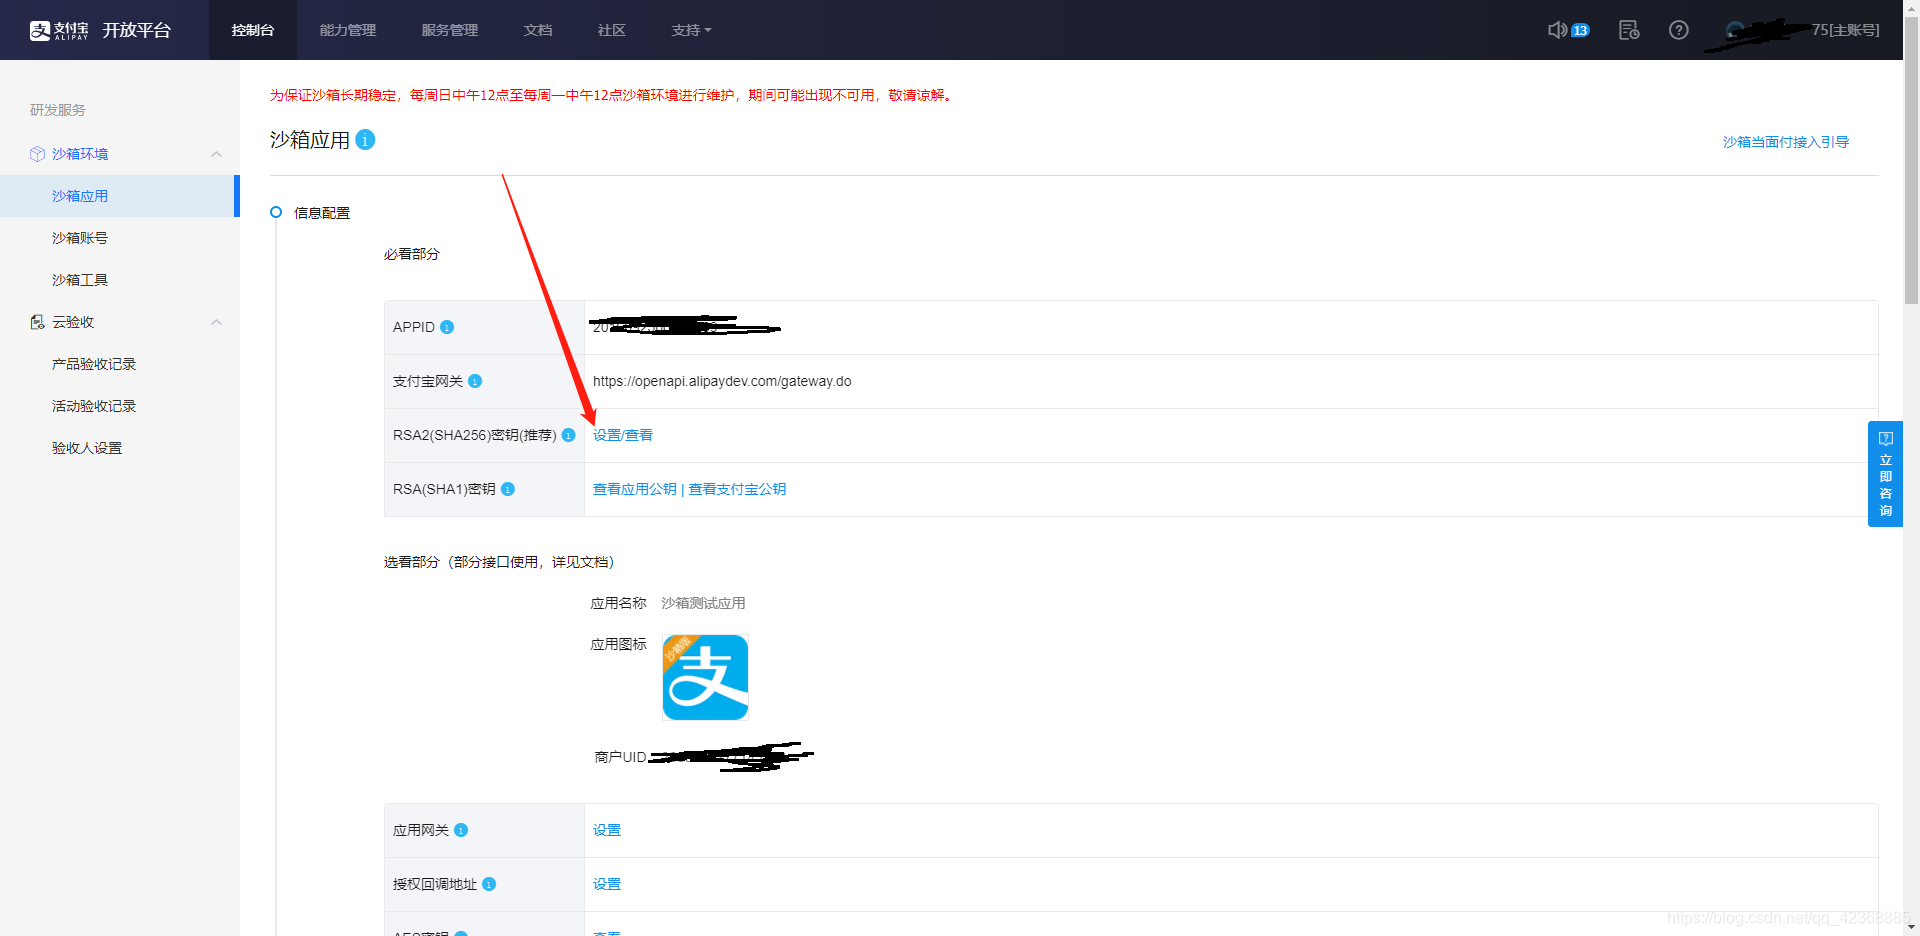Collapse the 沙箱环境 sidebar section chevron
Image resolution: width=1920 pixels, height=936 pixels.
coord(216,154)
